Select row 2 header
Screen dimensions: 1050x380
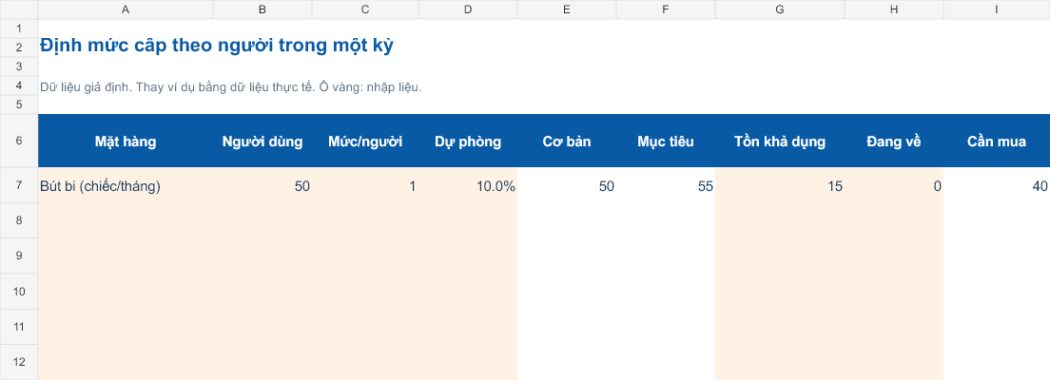pyautogui.click(x=19, y=47)
